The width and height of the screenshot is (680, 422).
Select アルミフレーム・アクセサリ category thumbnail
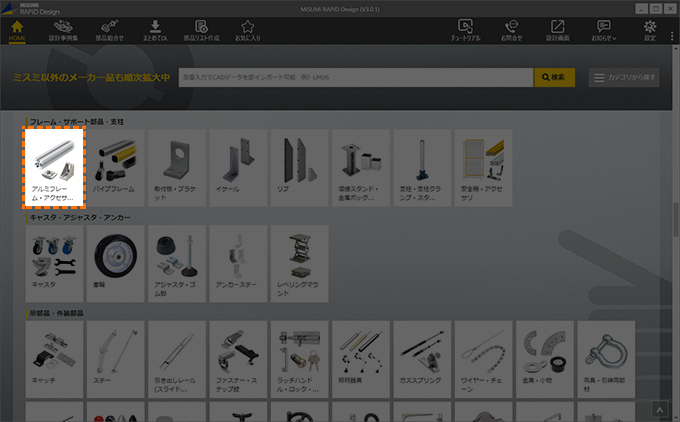tap(54, 167)
